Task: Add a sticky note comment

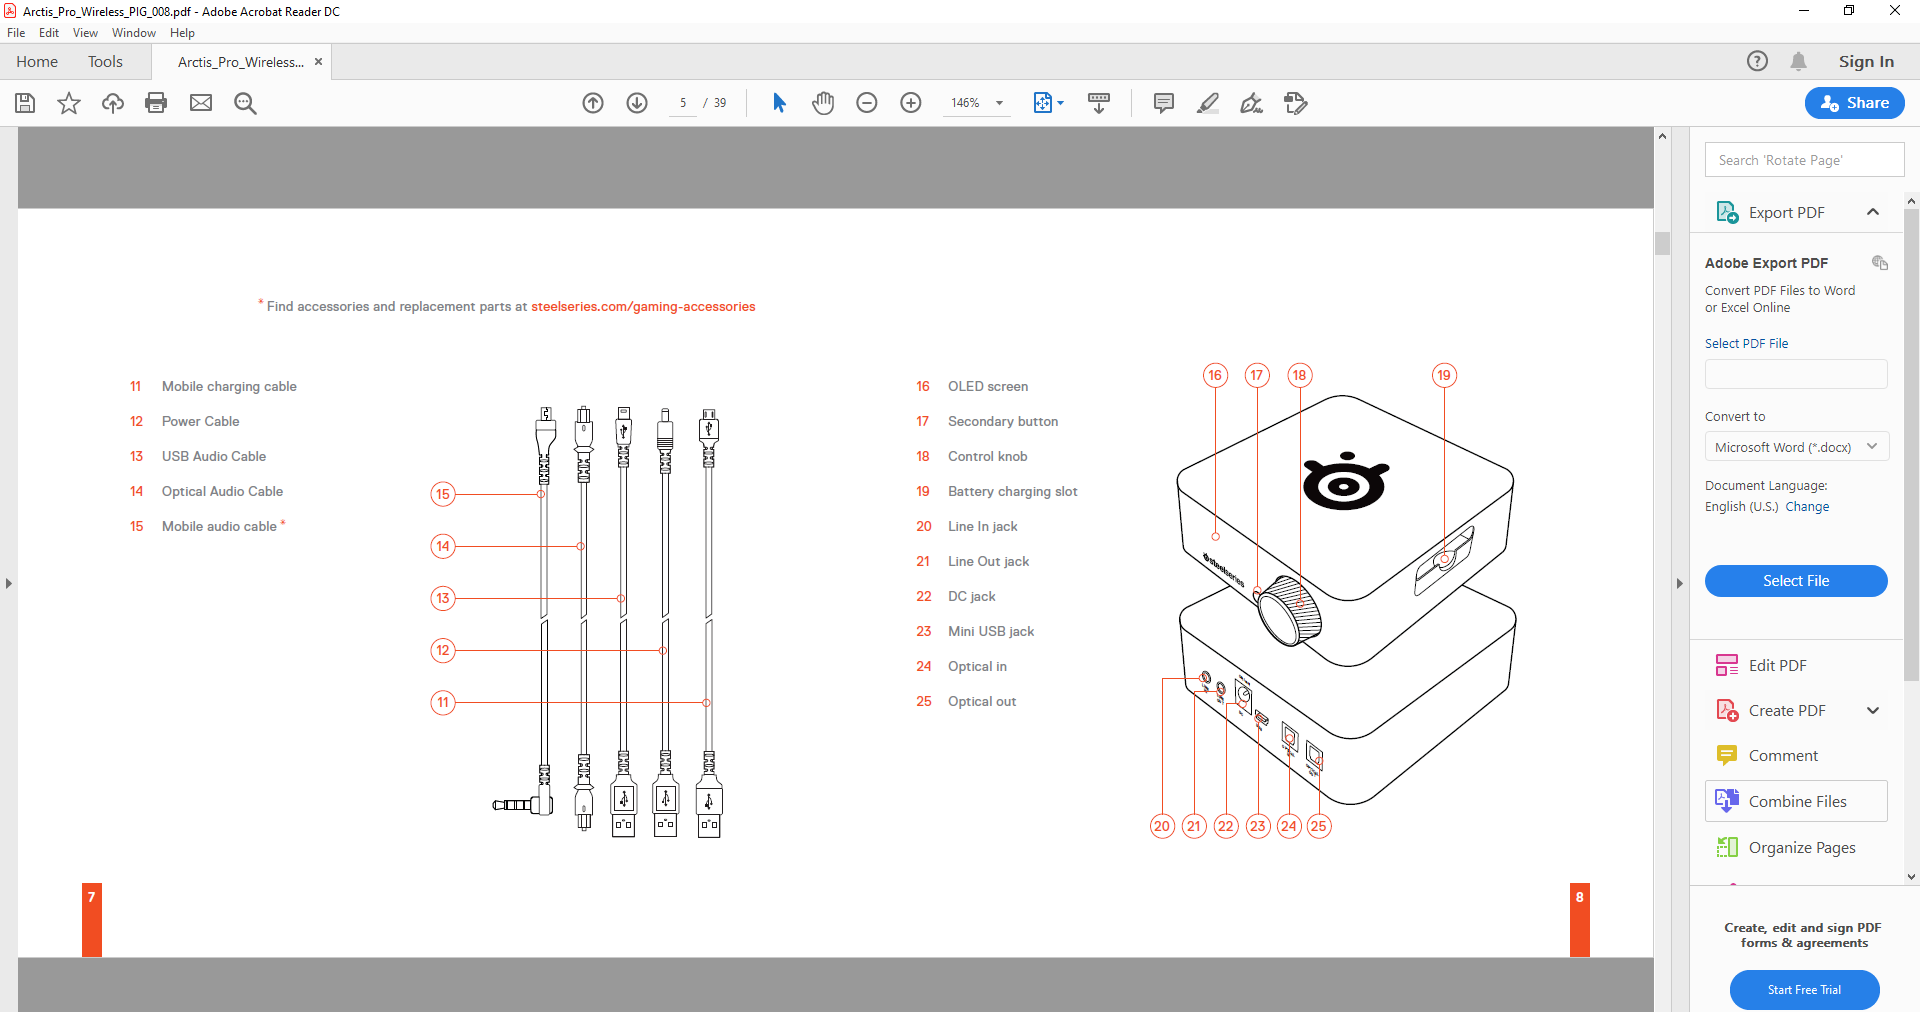Action: 1164,103
